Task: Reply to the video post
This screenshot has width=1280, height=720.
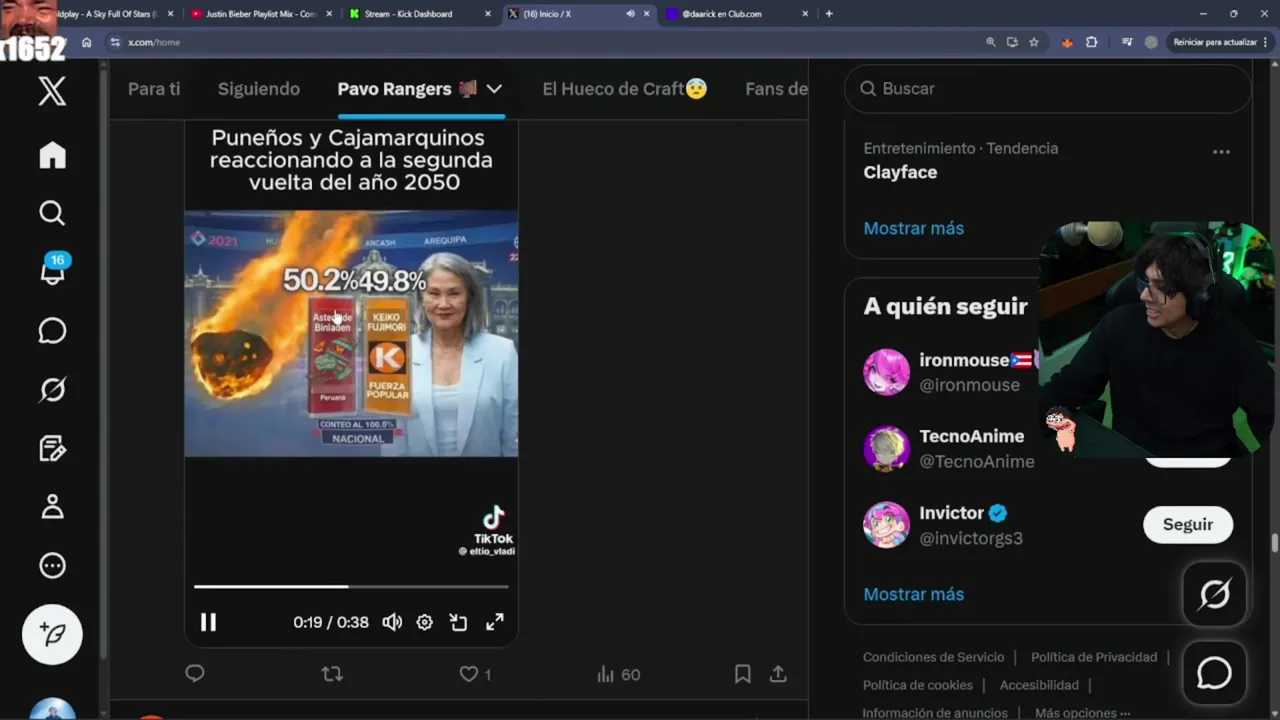Action: pyautogui.click(x=195, y=674)
